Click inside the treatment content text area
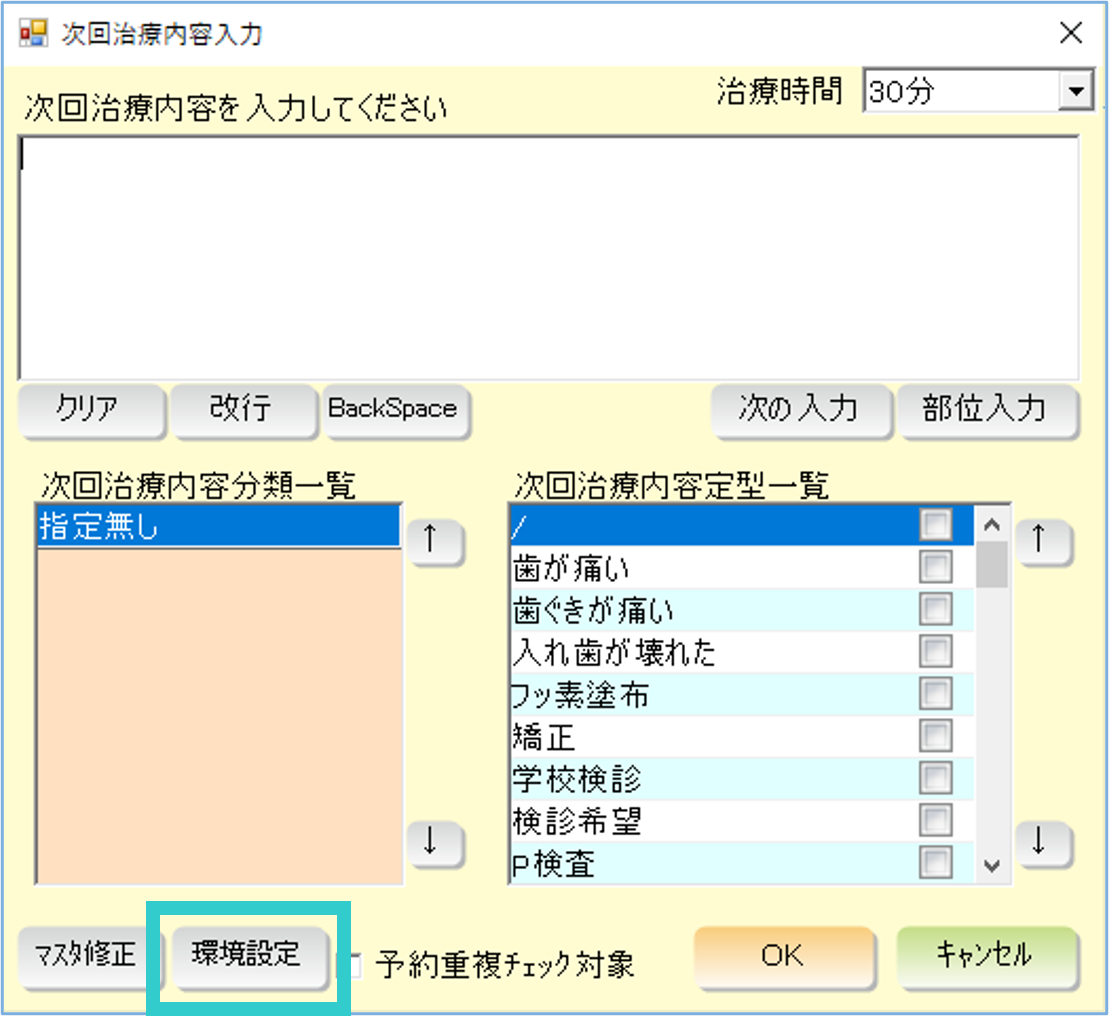The width and height of the screenshot is (1109, 1016). click(x=548, y=258)
